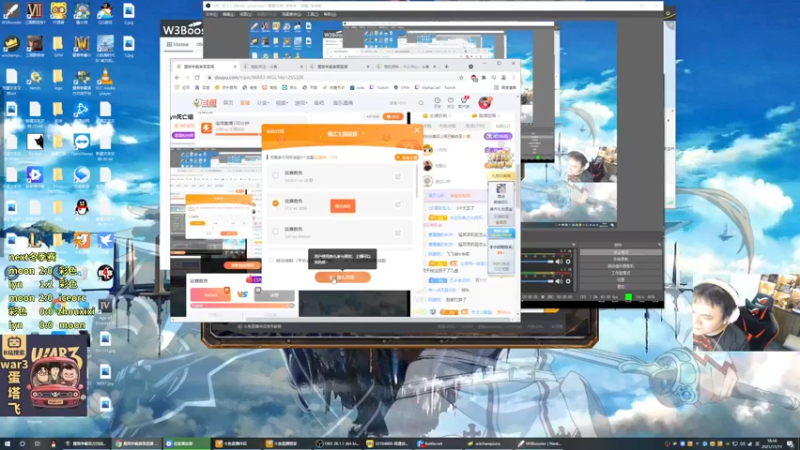
Task: Close the orange prediction dialog
Action: click(417, 131)
